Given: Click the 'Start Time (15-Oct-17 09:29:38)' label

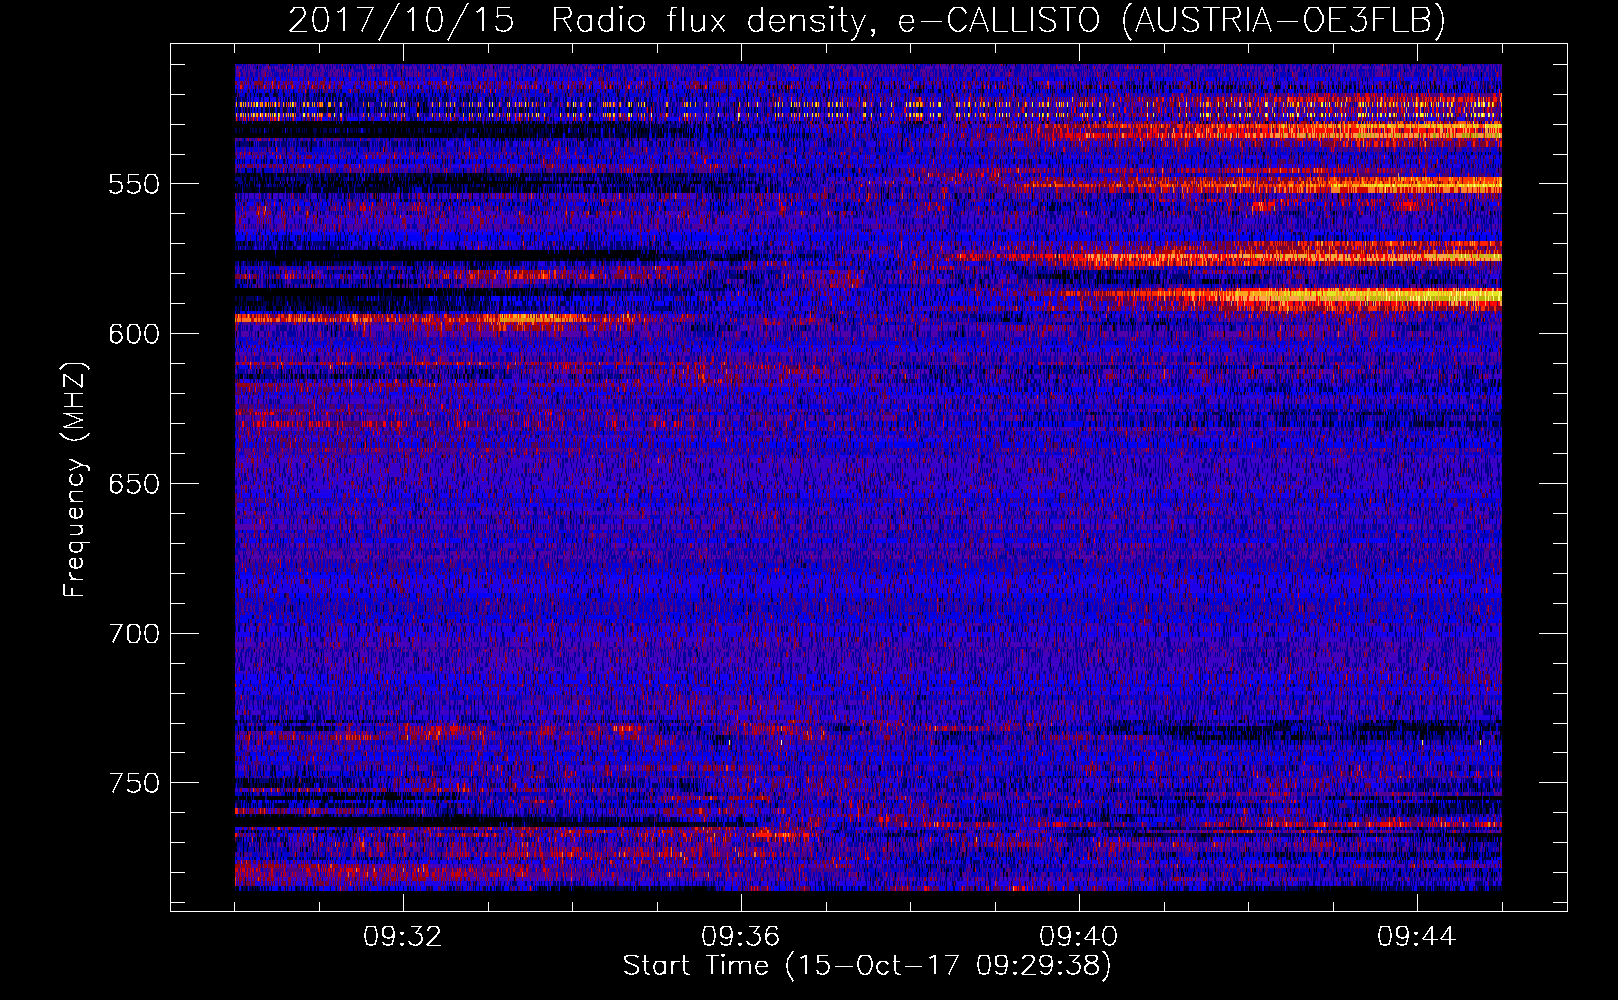Looking at the screenshot, I should 867,966.
